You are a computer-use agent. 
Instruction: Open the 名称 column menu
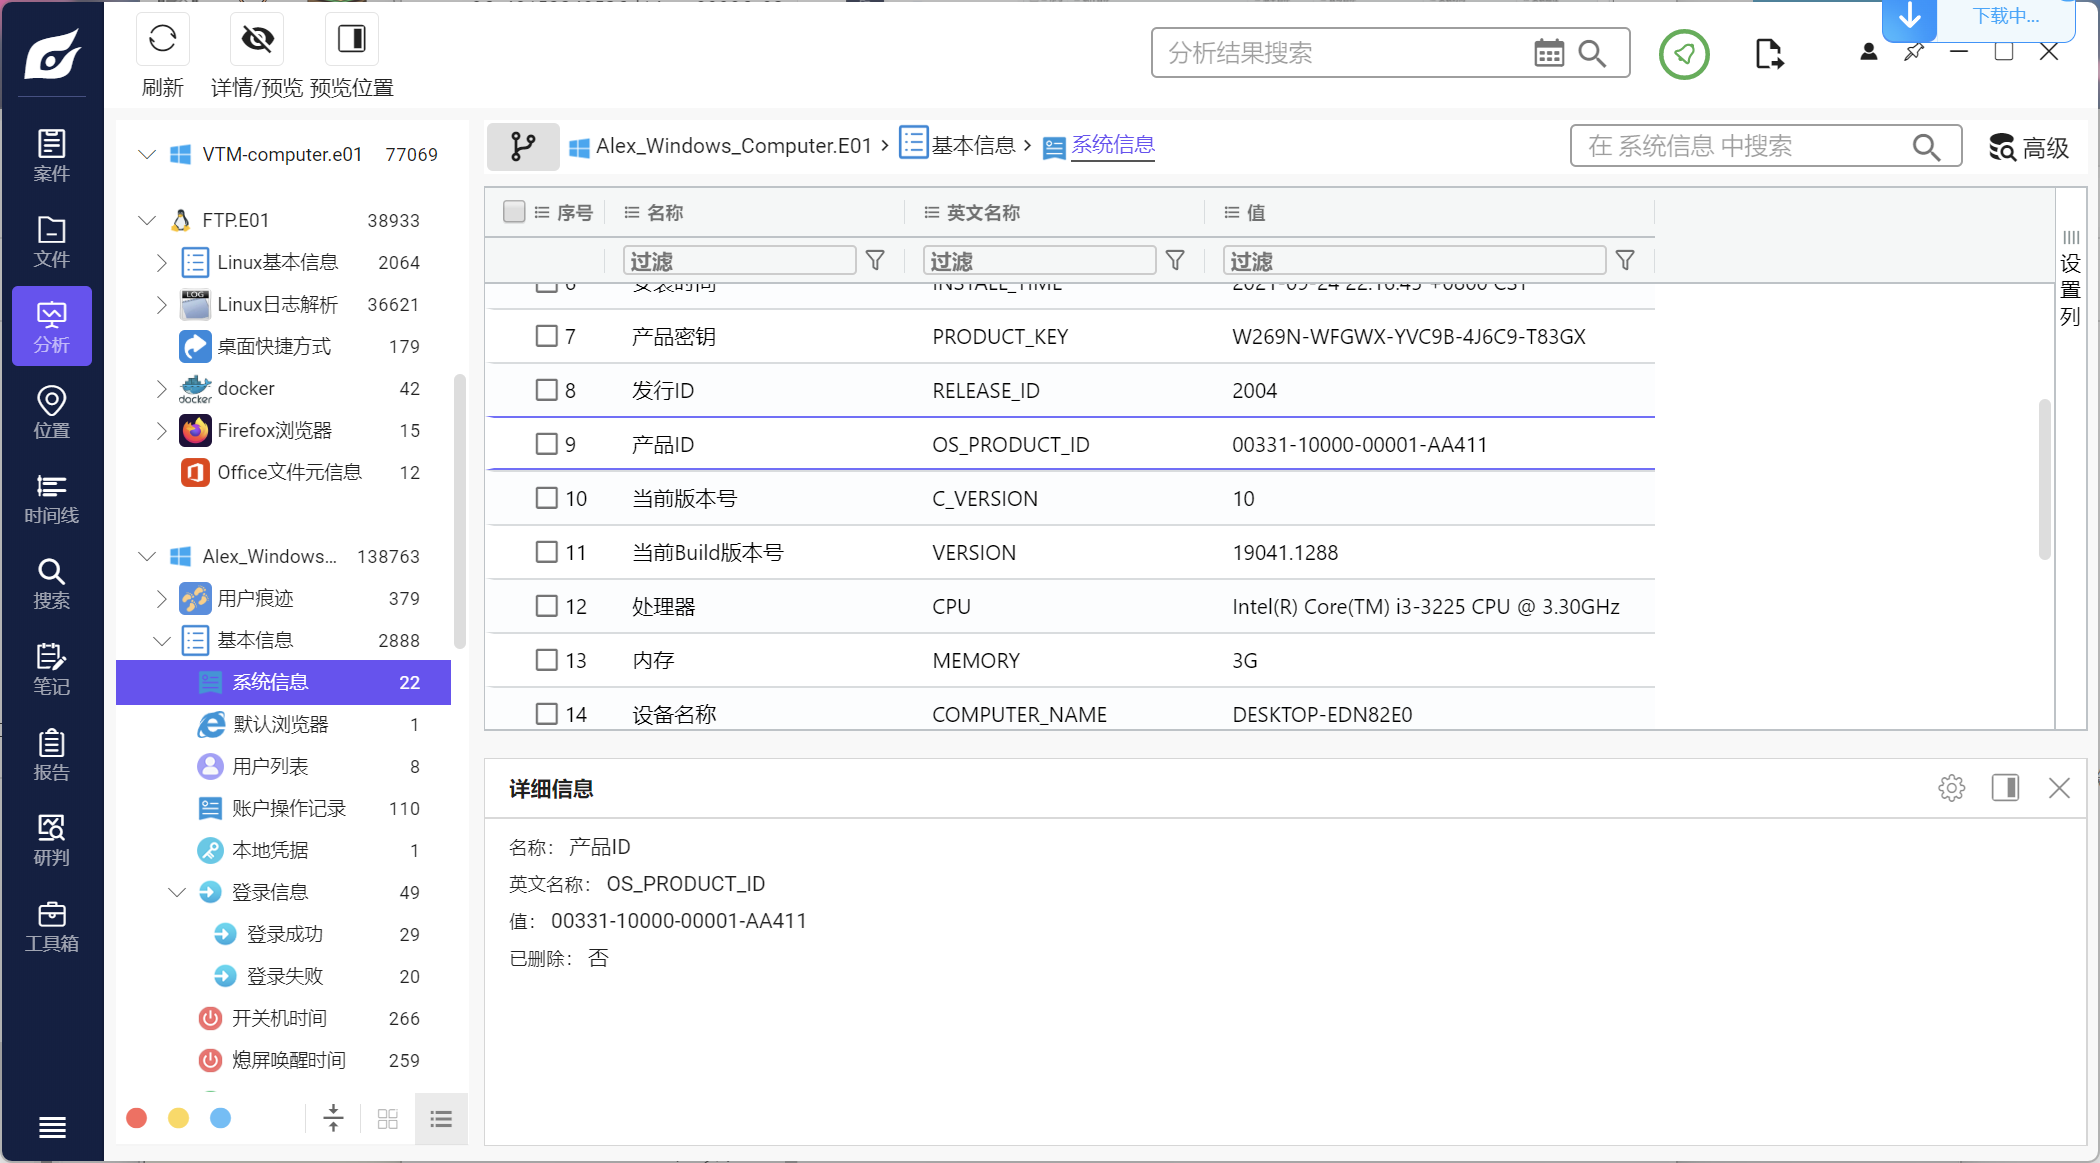pos(631,212)
